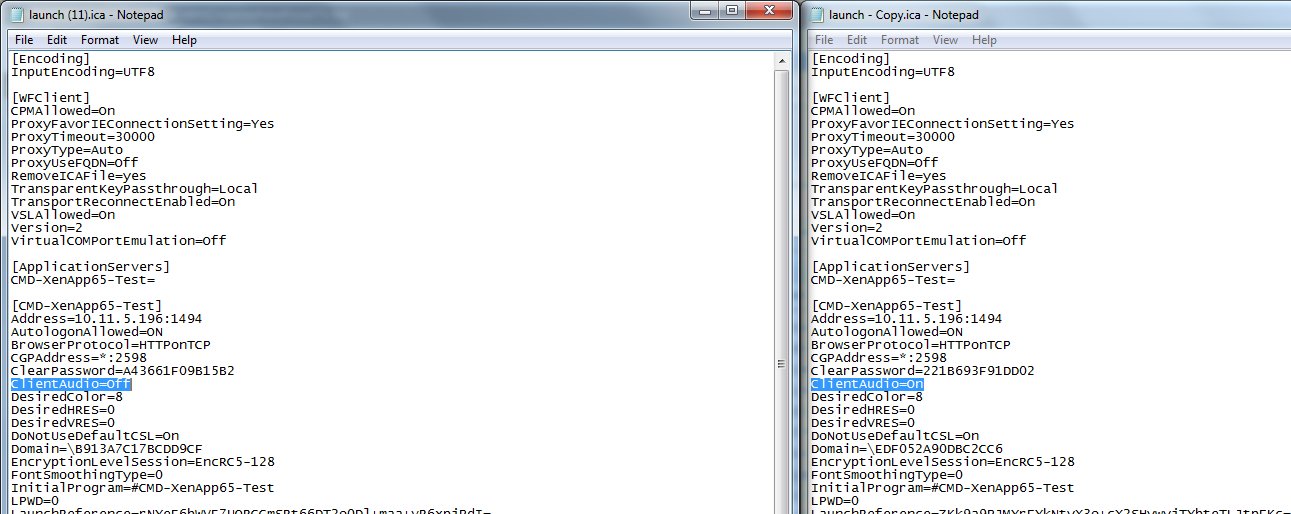Click [ApplicationServers] header in left window
The width and height of the screenshot is (1291, 514).
[x=91, y=267]
